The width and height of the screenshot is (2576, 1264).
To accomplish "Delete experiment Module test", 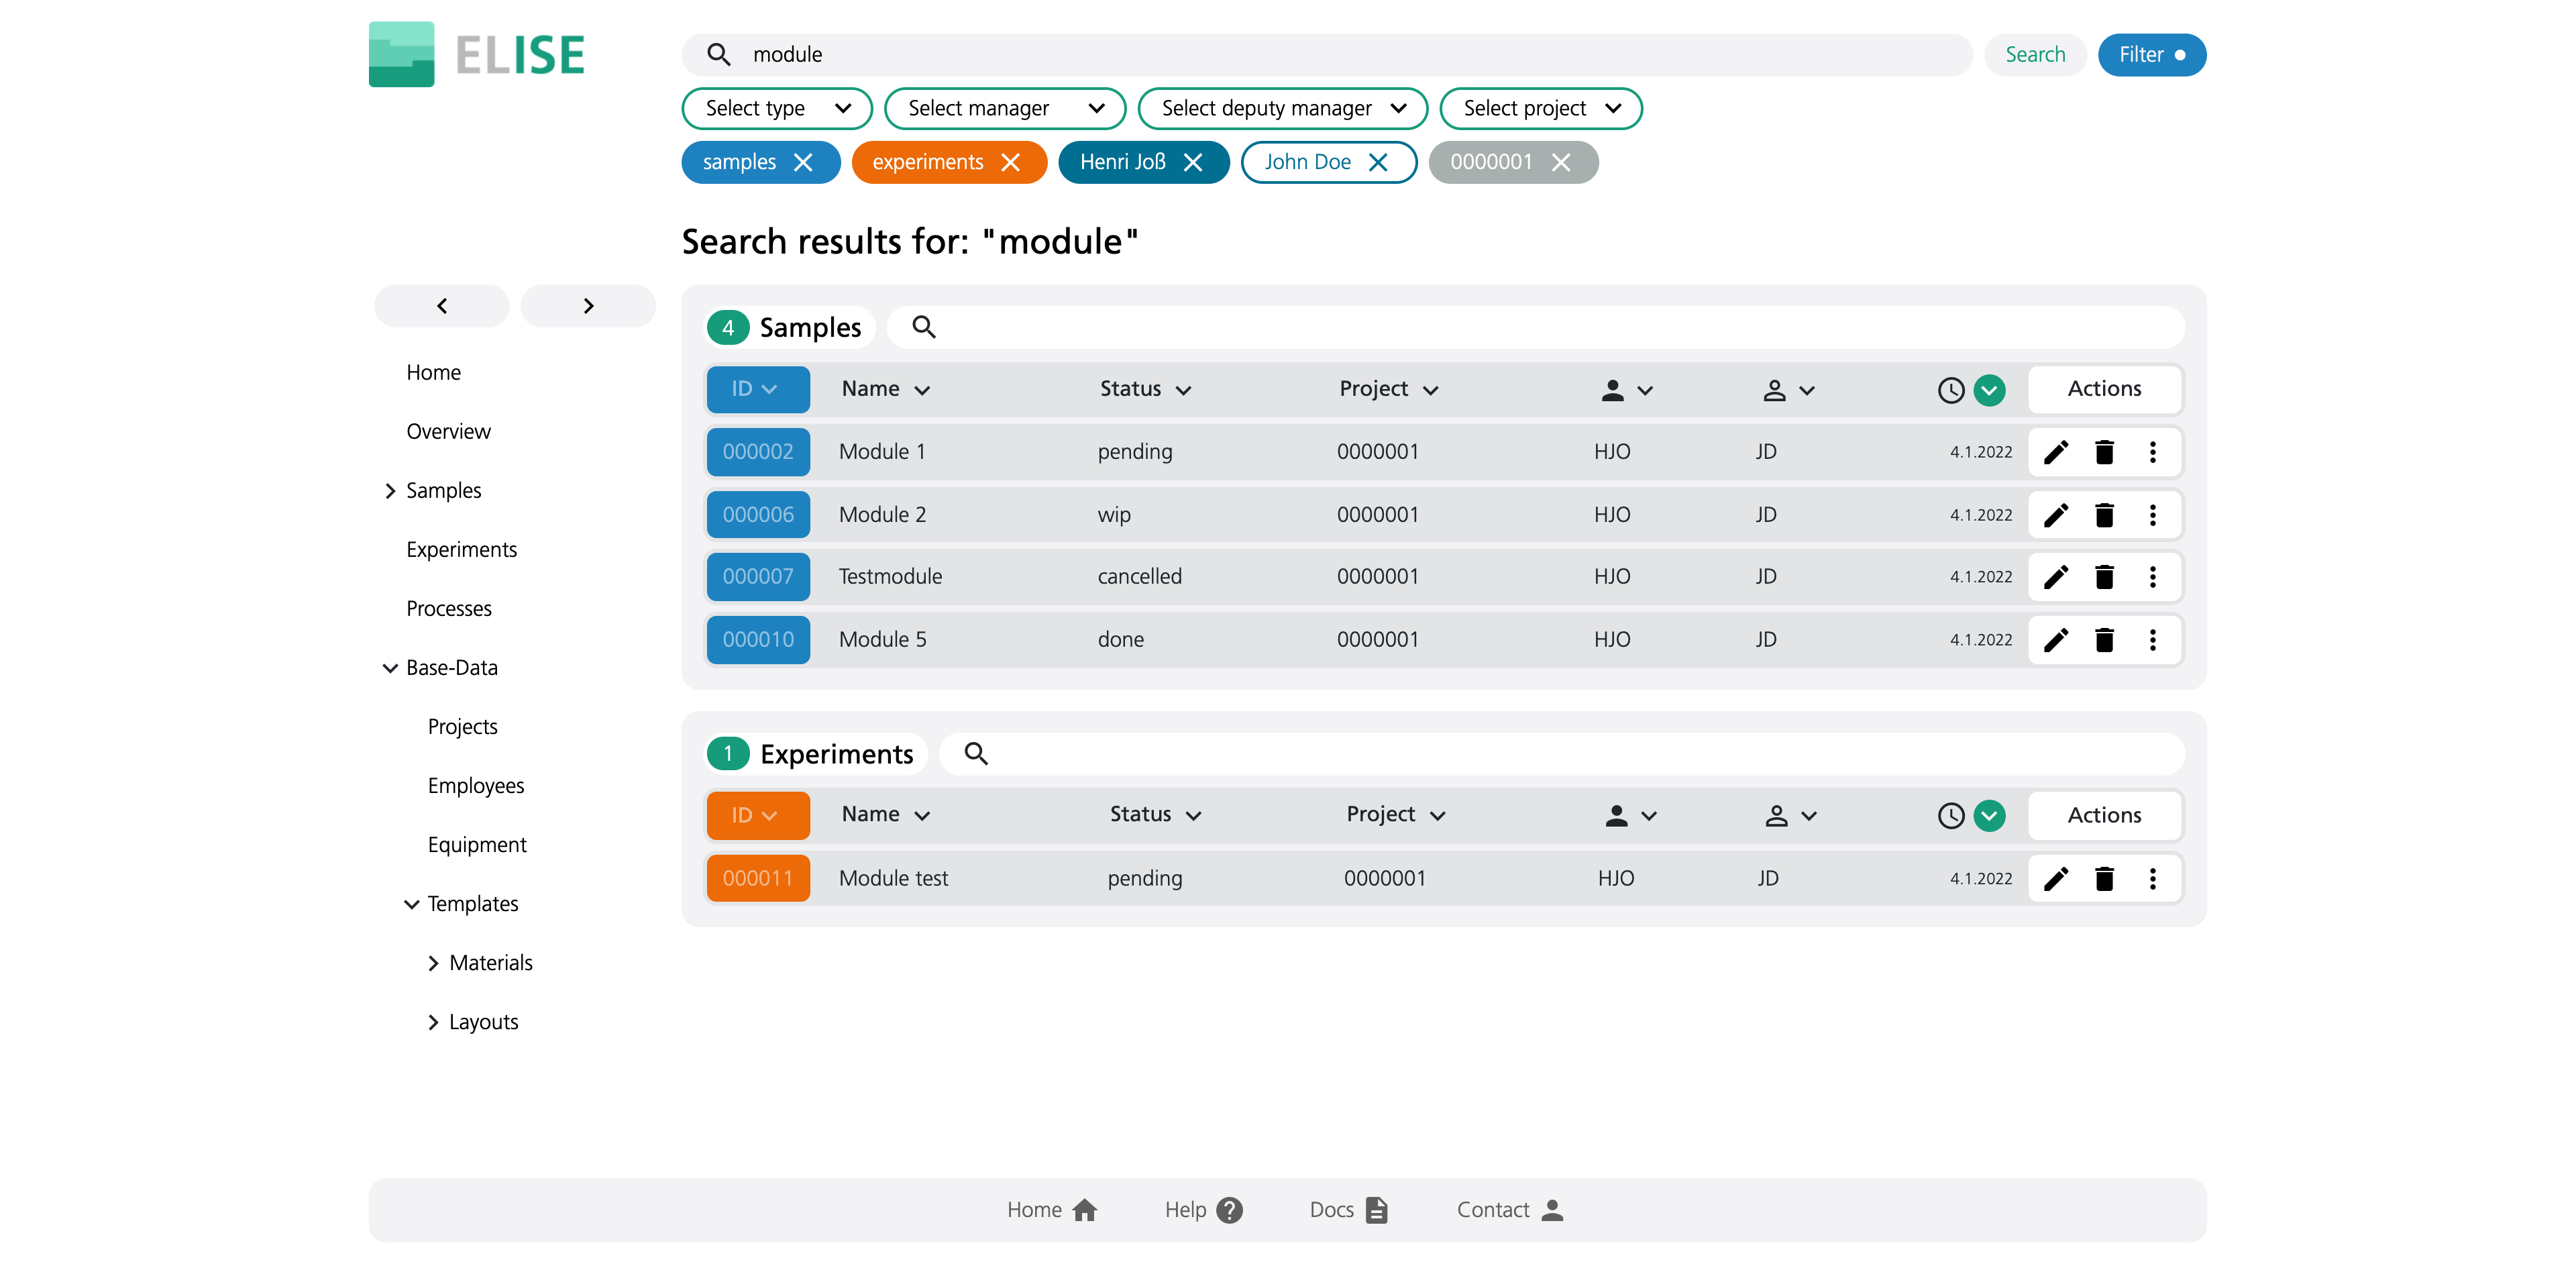I will 2104,879.
